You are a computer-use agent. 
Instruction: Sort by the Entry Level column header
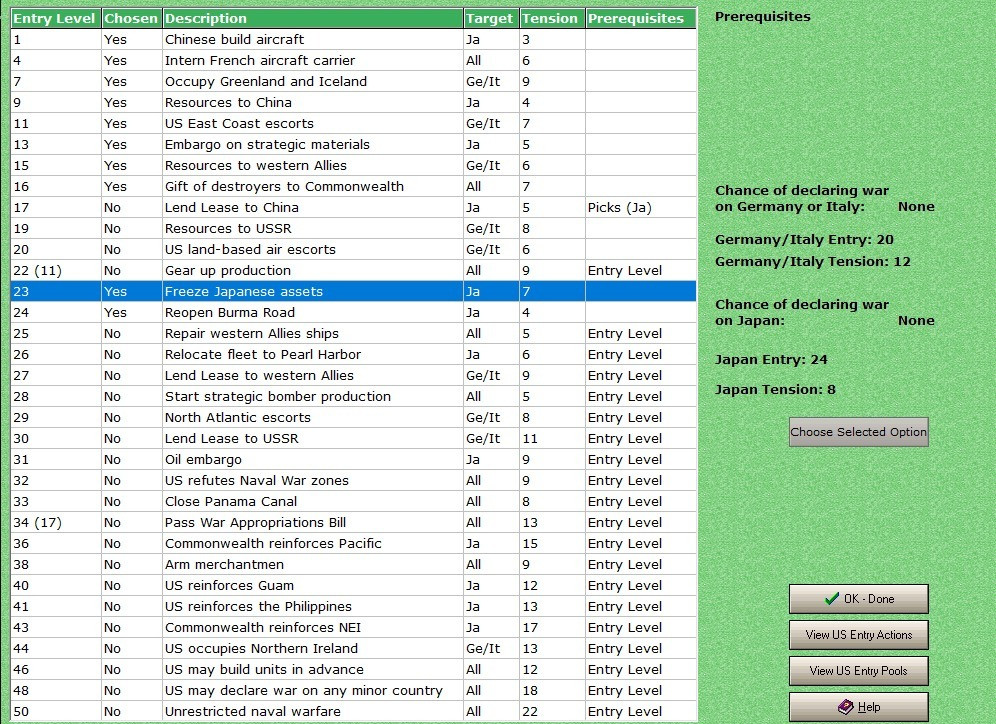coord(55,18)
